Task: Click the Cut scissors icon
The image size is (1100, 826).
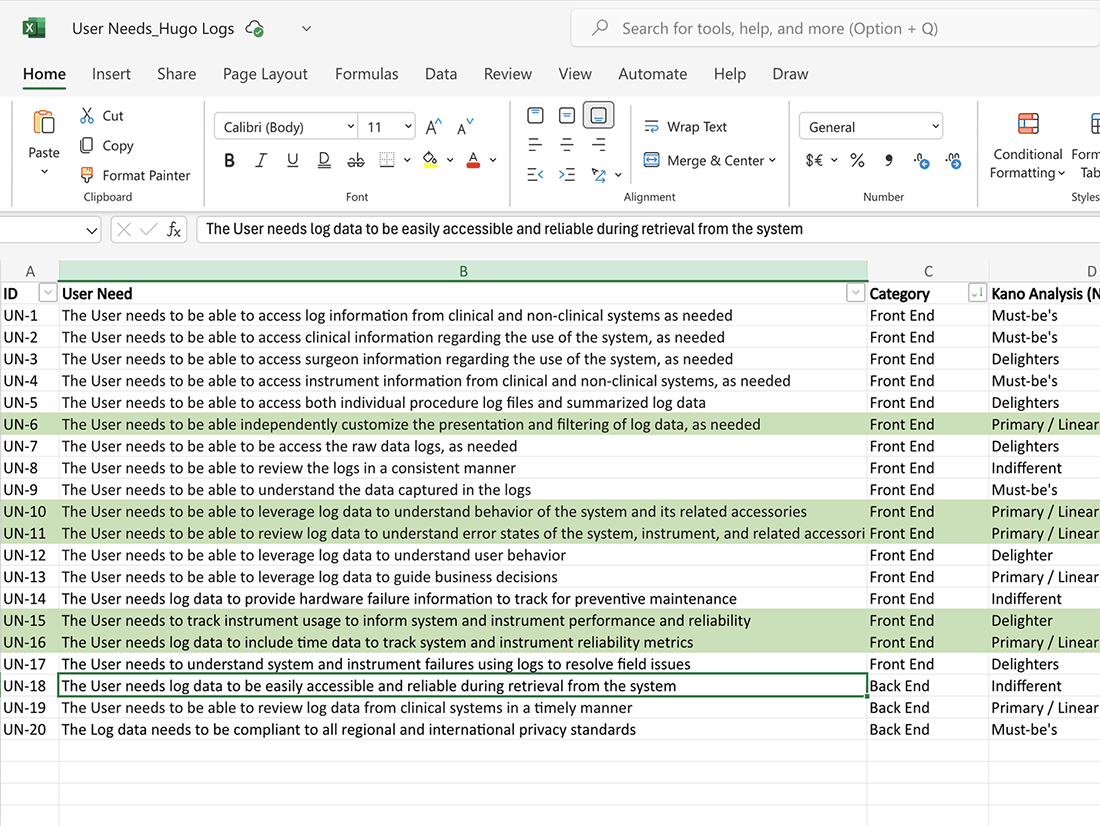Action: click(x=87, y=115)
